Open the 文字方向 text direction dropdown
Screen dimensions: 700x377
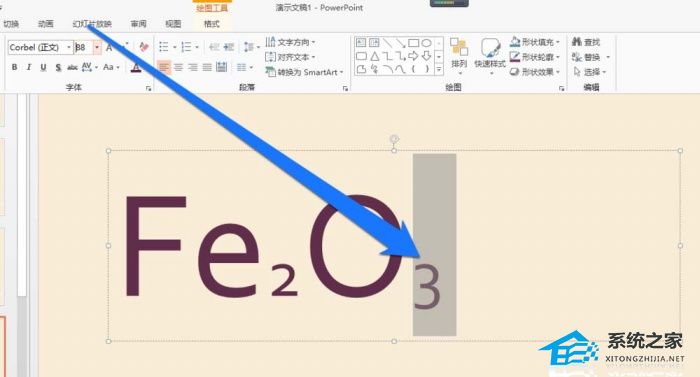click(x=291, y=42)
